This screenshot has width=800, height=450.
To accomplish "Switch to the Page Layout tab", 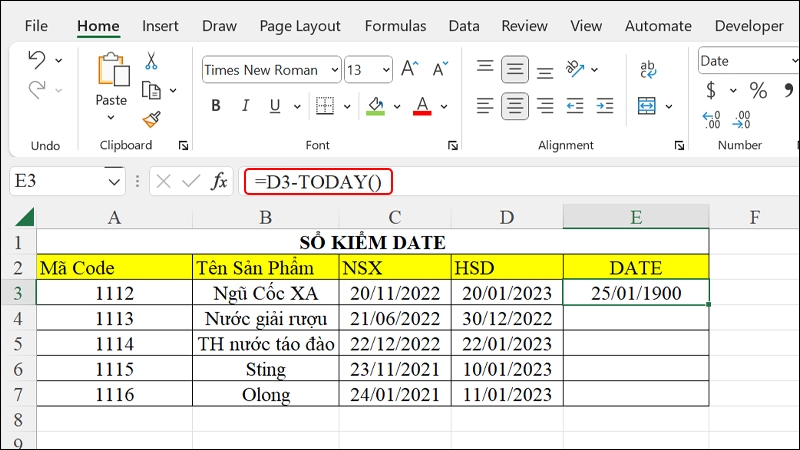I will (300, 26).
